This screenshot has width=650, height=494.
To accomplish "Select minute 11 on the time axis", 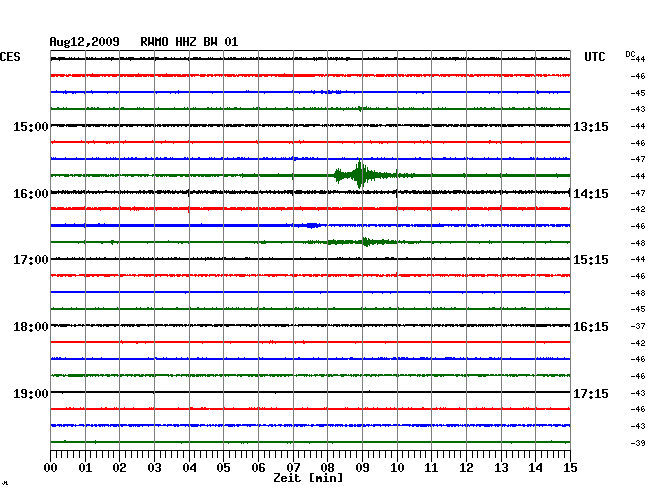I will 432,467.
